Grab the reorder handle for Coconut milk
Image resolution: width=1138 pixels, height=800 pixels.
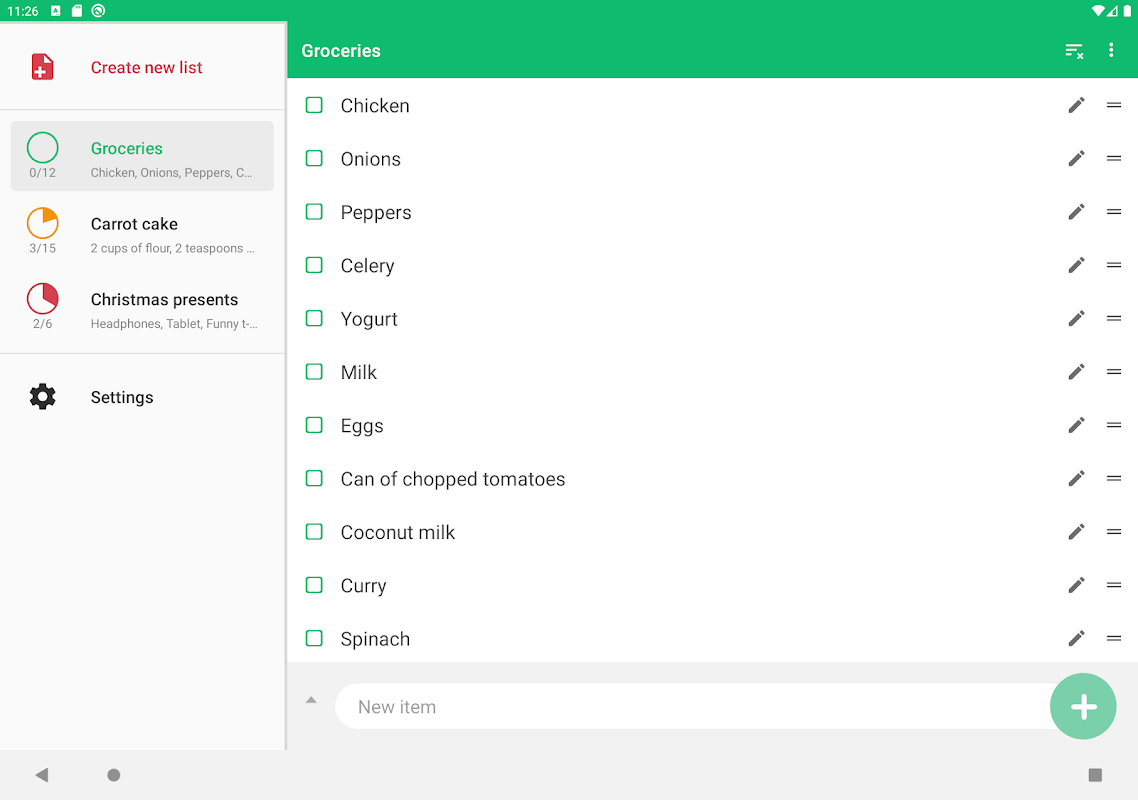pyautogui.click(x=1114, y=532)
